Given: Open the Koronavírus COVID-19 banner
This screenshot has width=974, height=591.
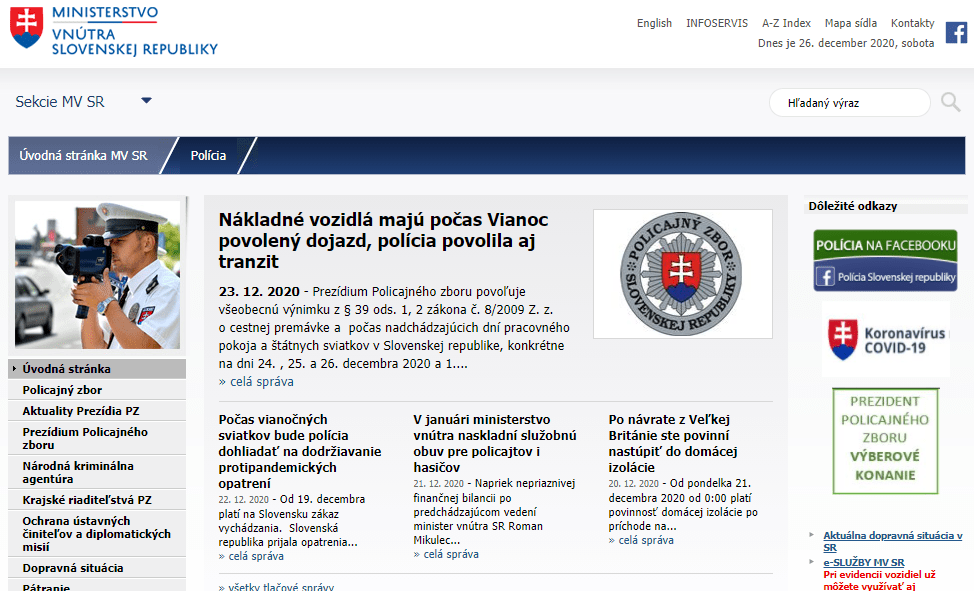Looking at the screenshot, I should [x=885, y=338].
